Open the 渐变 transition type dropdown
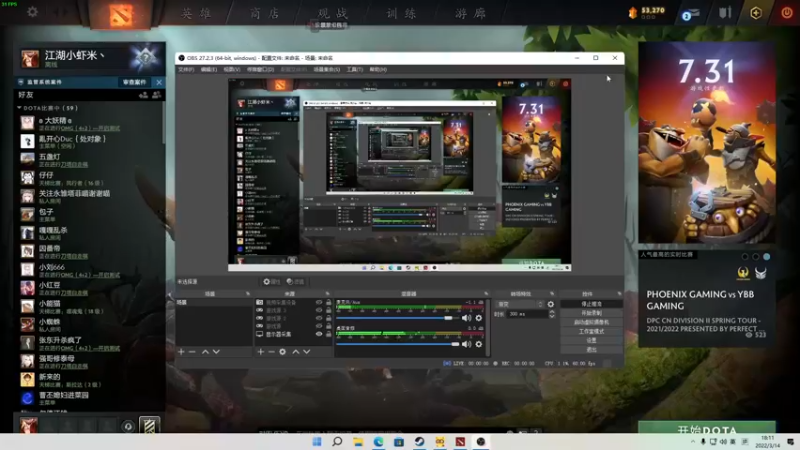 tap(520, 304)
